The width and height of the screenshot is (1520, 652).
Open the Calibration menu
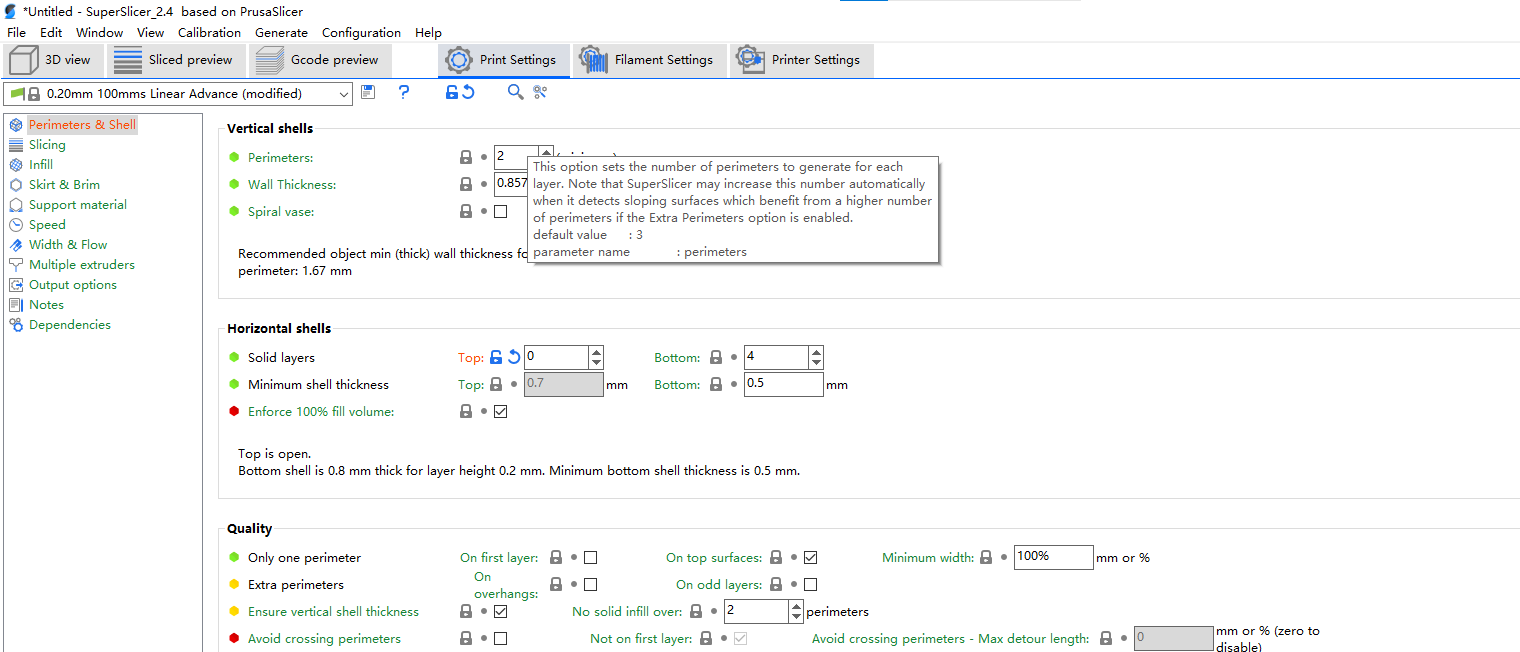[209, 33]
